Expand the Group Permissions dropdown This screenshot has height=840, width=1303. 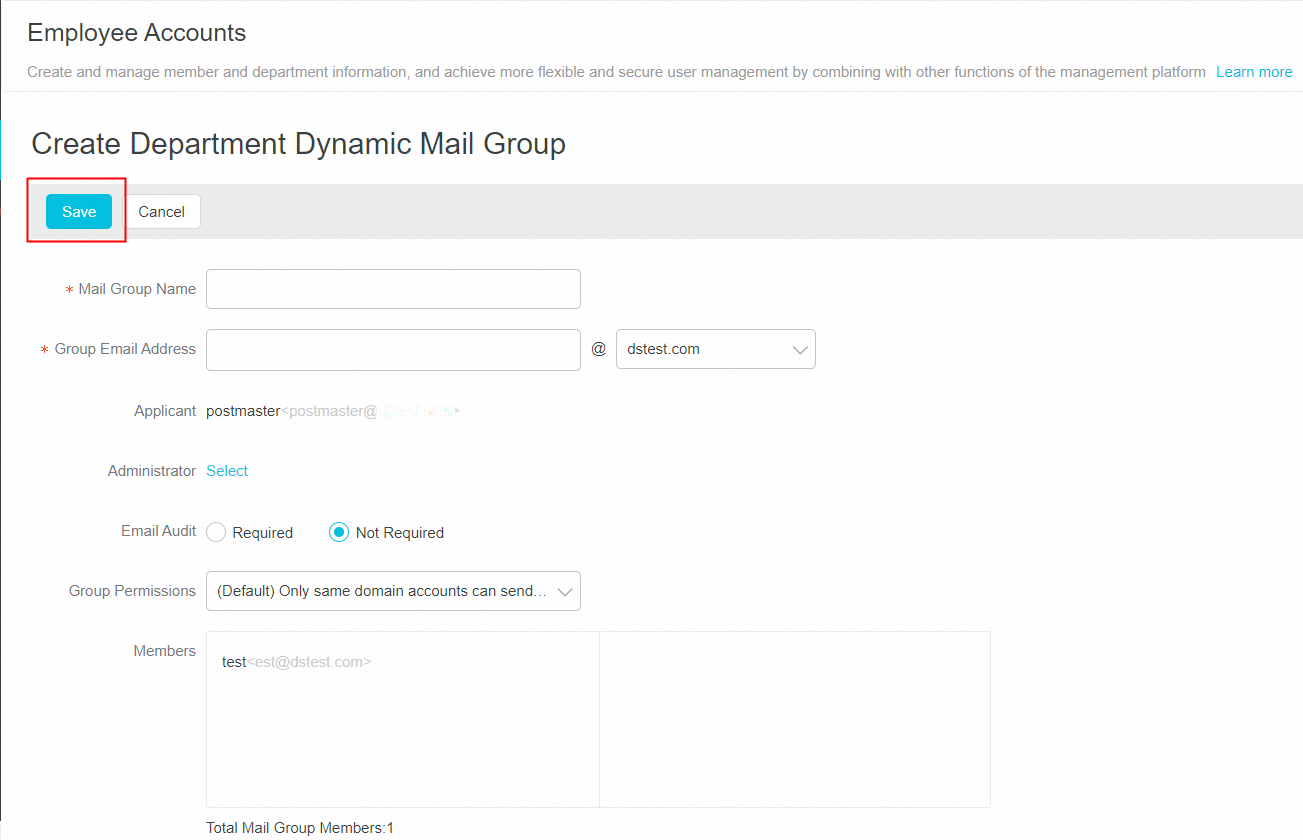pos(393,591)
